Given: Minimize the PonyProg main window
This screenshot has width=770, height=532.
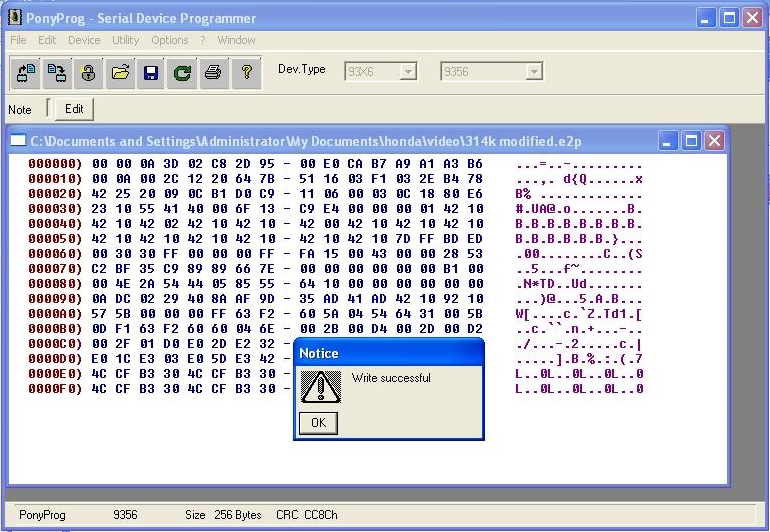Looking at the screenshot, I should (x=706, y=18).
